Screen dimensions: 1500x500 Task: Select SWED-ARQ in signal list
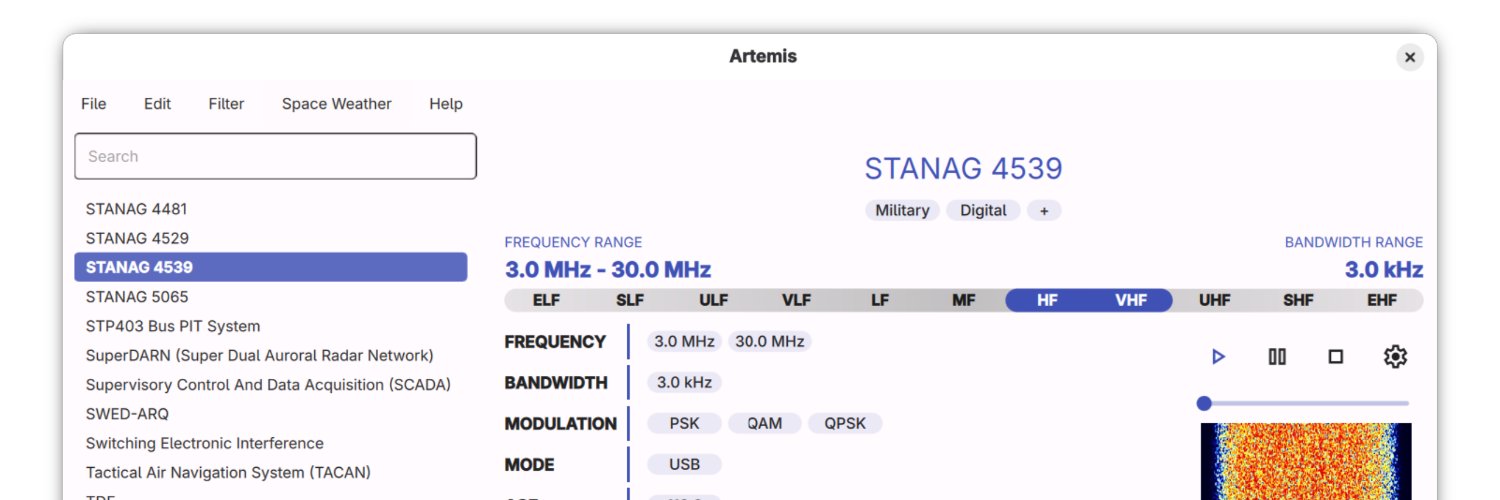click(271, 414)
